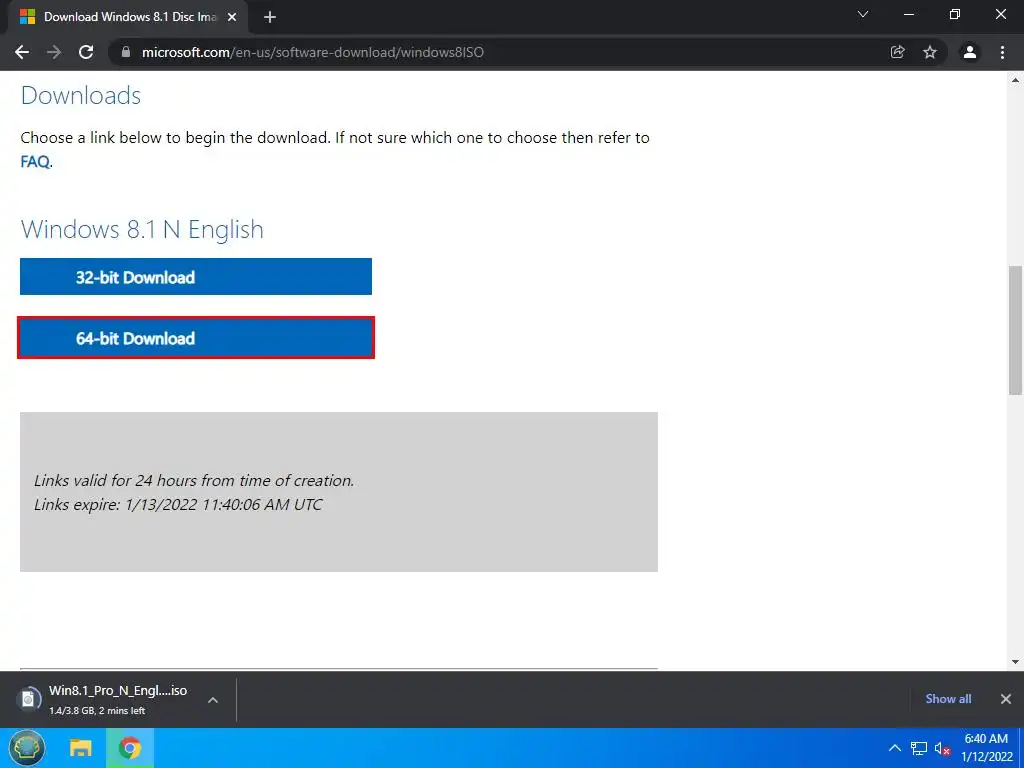The width and height of the screenshot is (1024, 768).
Task: Click the Chrome icon in the taskbar
Action: (x=129, y=748)
